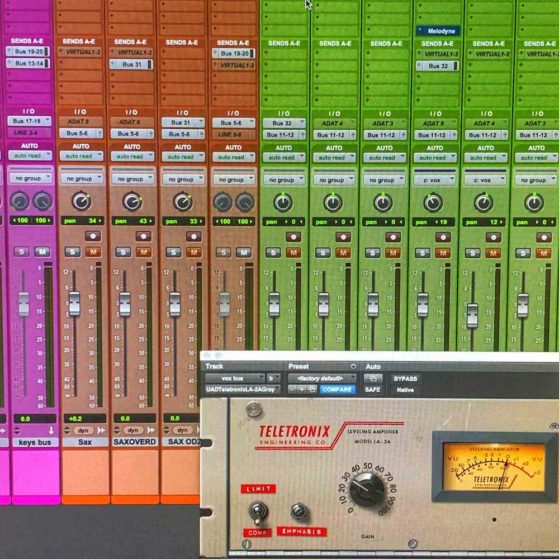Click the up-down arrows icon on Sax track
559x559 pixels.
pyautogui.click(x=67, y=431)
